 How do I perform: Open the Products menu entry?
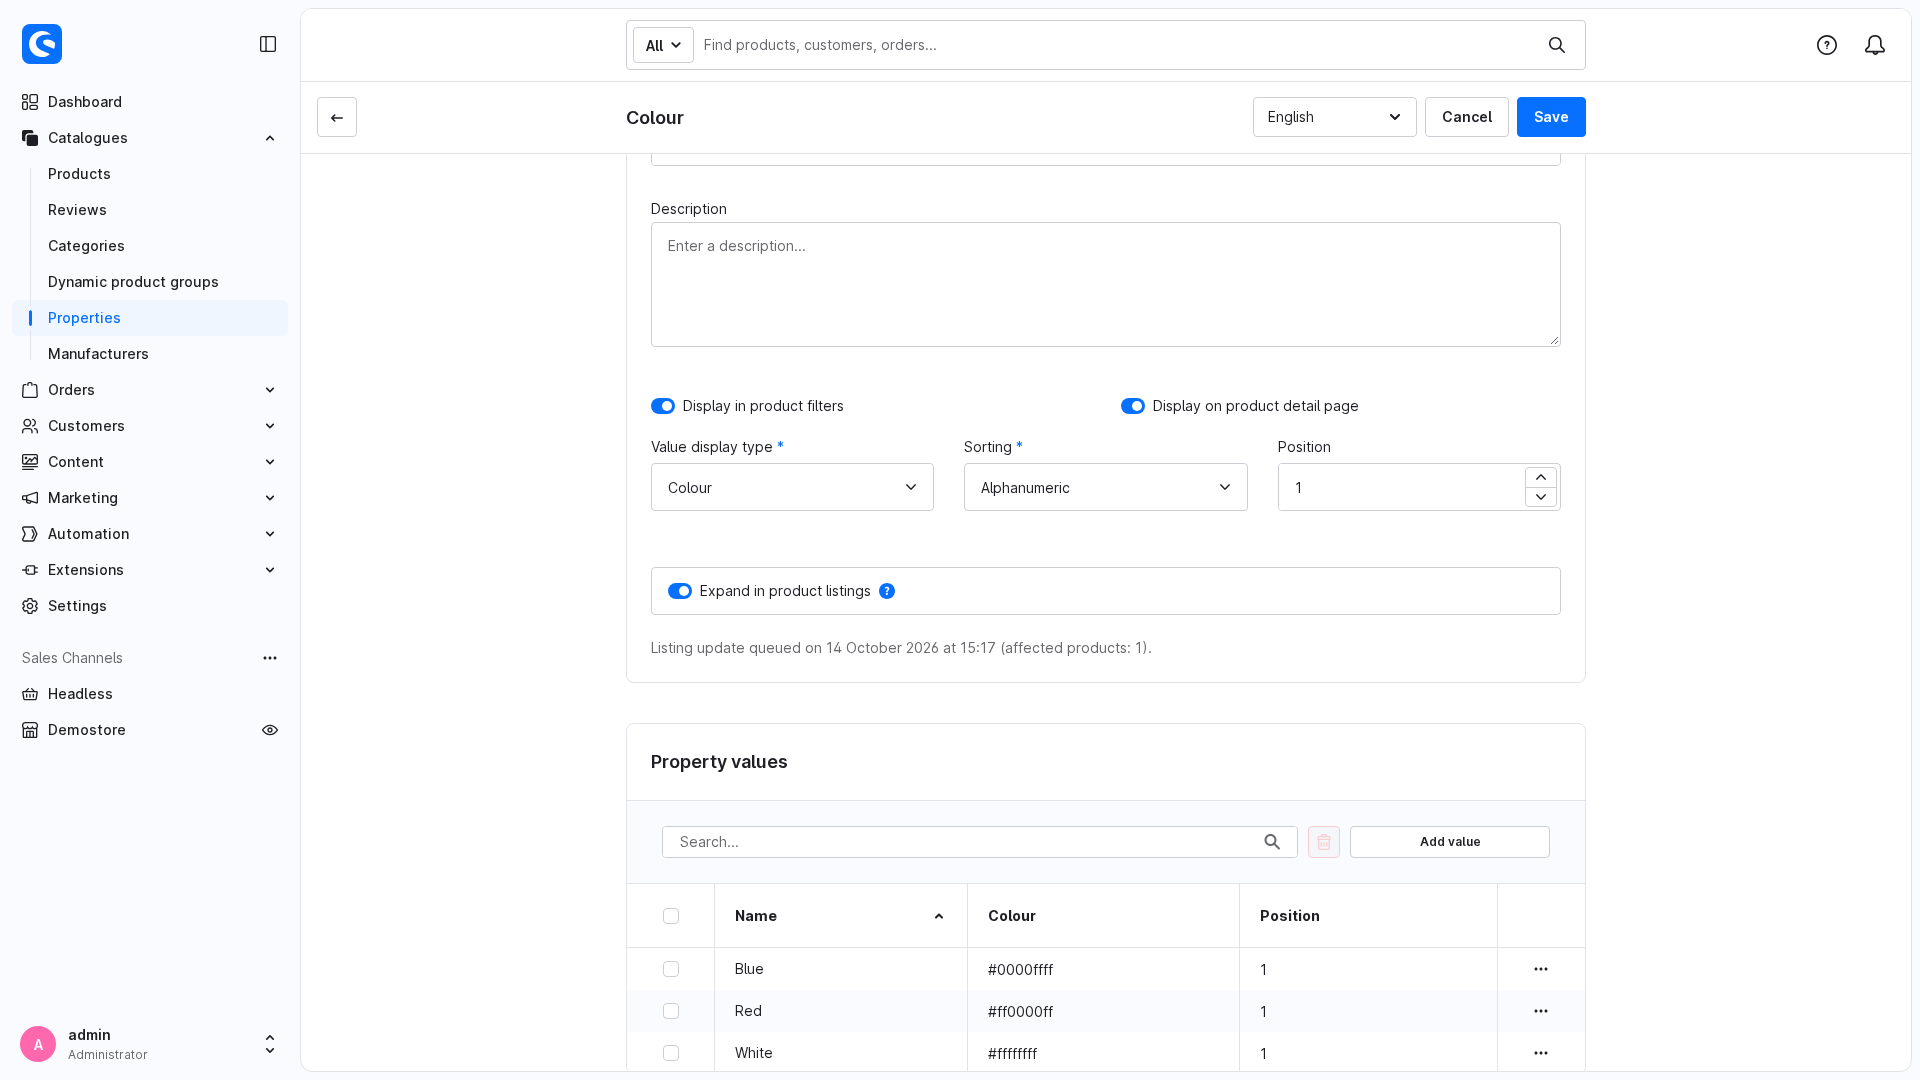click(x=79, y=174)
